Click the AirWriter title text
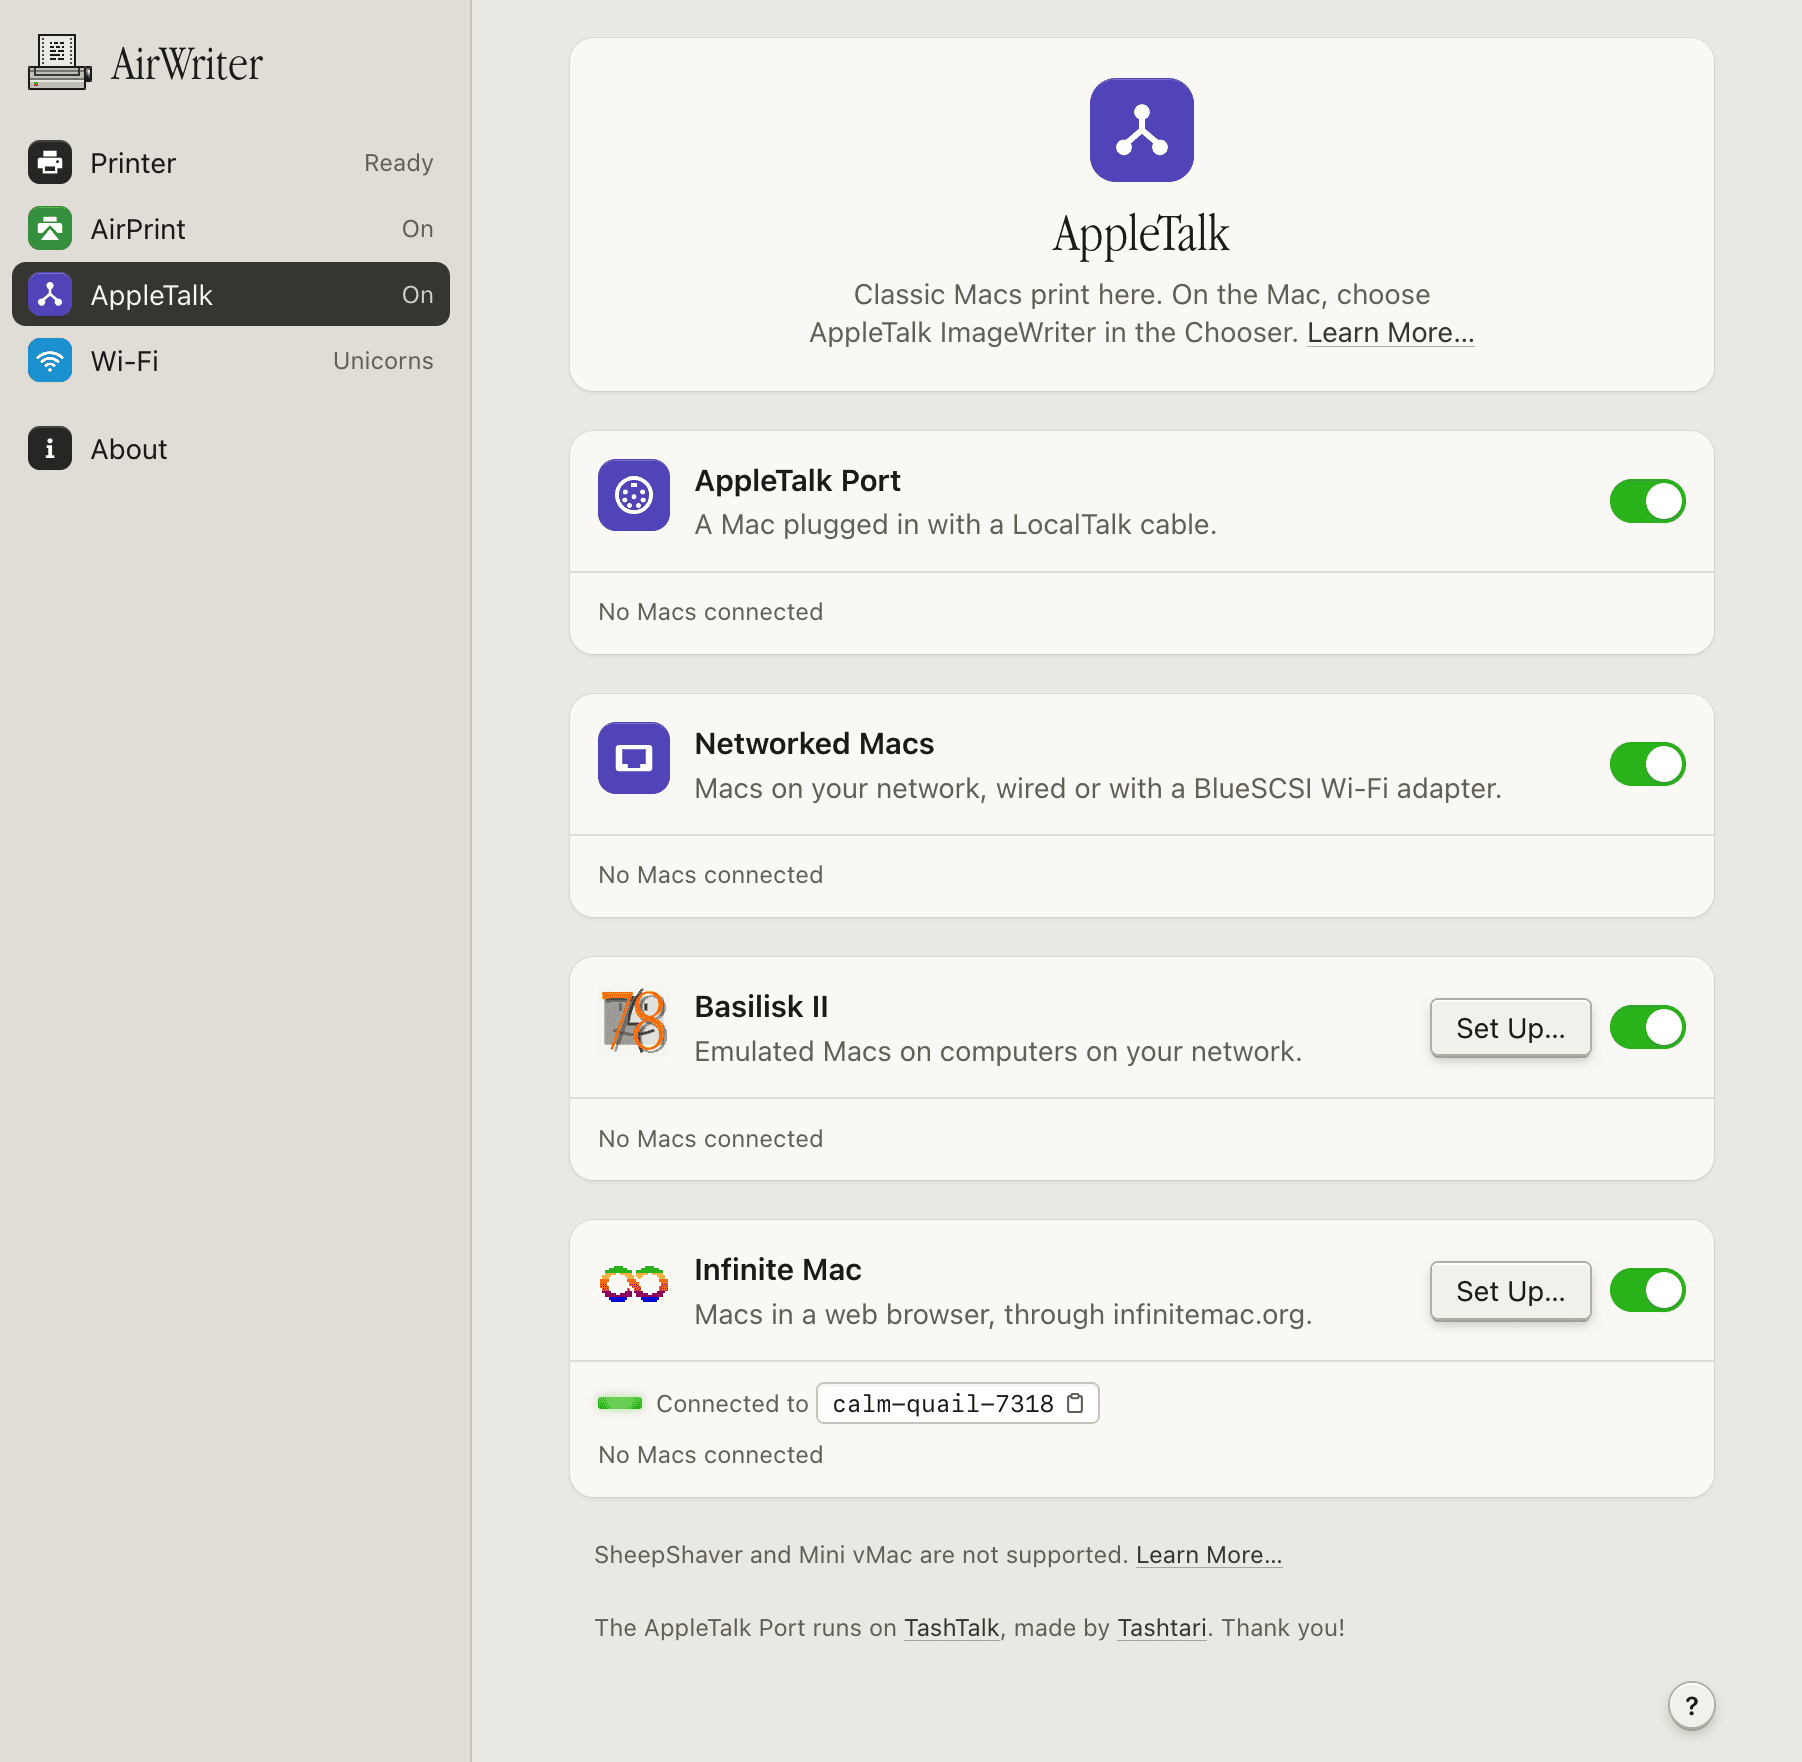 (x=186, y=64)
